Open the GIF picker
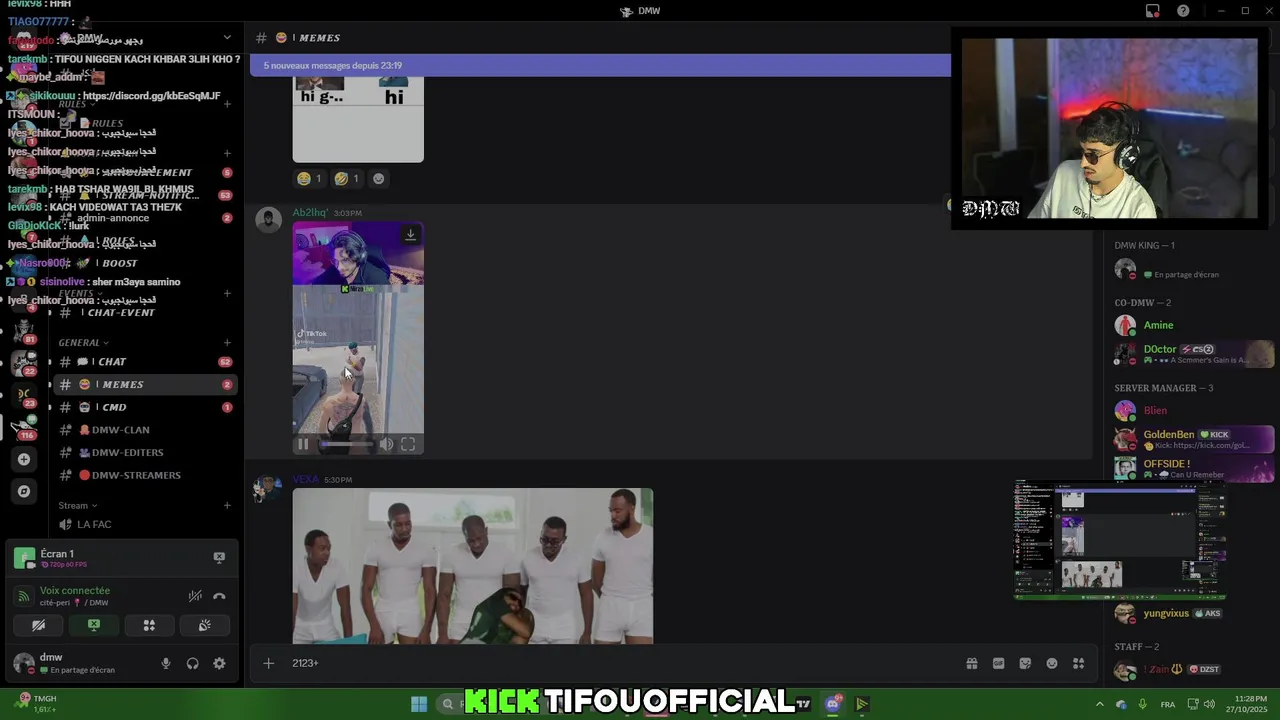1280x720 pixels. click(998, 663)
